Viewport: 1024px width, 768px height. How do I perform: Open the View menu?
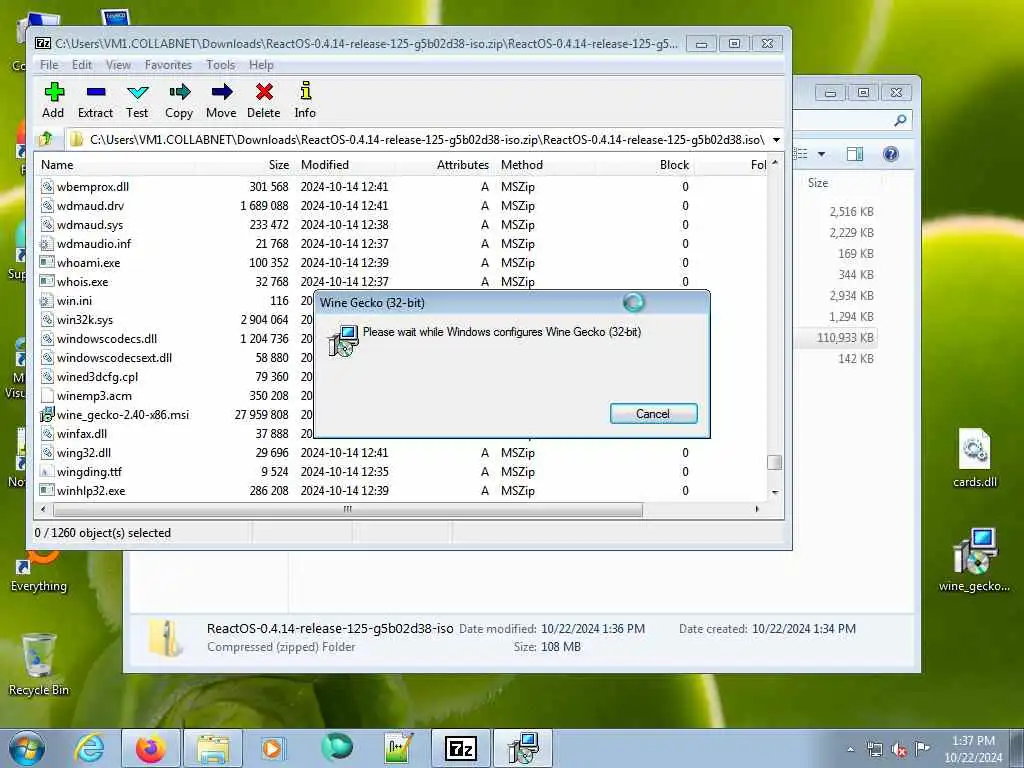click(x=118, y=65)
